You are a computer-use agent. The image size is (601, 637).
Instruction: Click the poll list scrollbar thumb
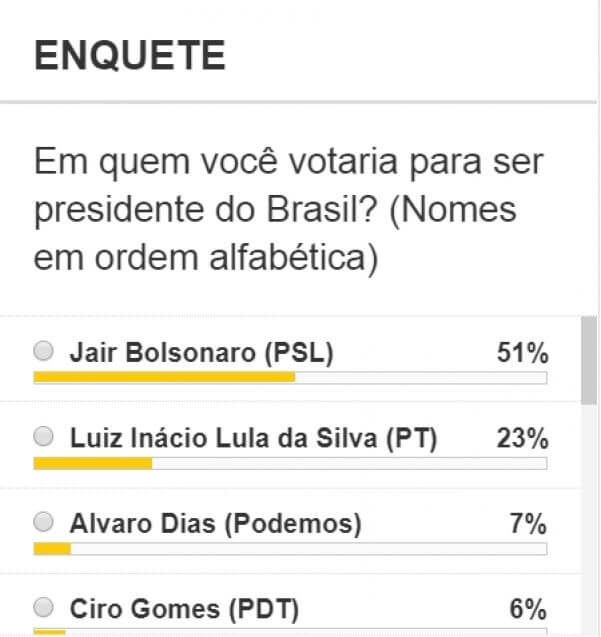pyautogui.click(x=589, y=361)
